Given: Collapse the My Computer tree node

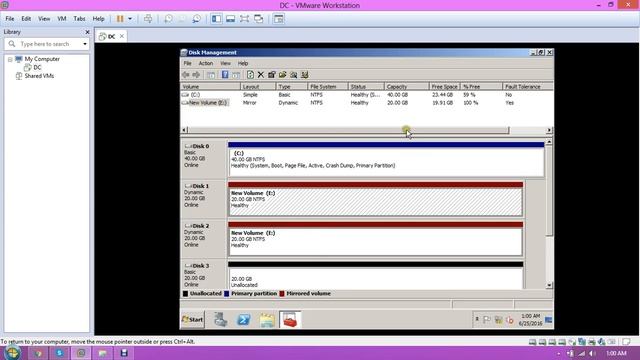Looking at the screenshot, I should point(10,59).
